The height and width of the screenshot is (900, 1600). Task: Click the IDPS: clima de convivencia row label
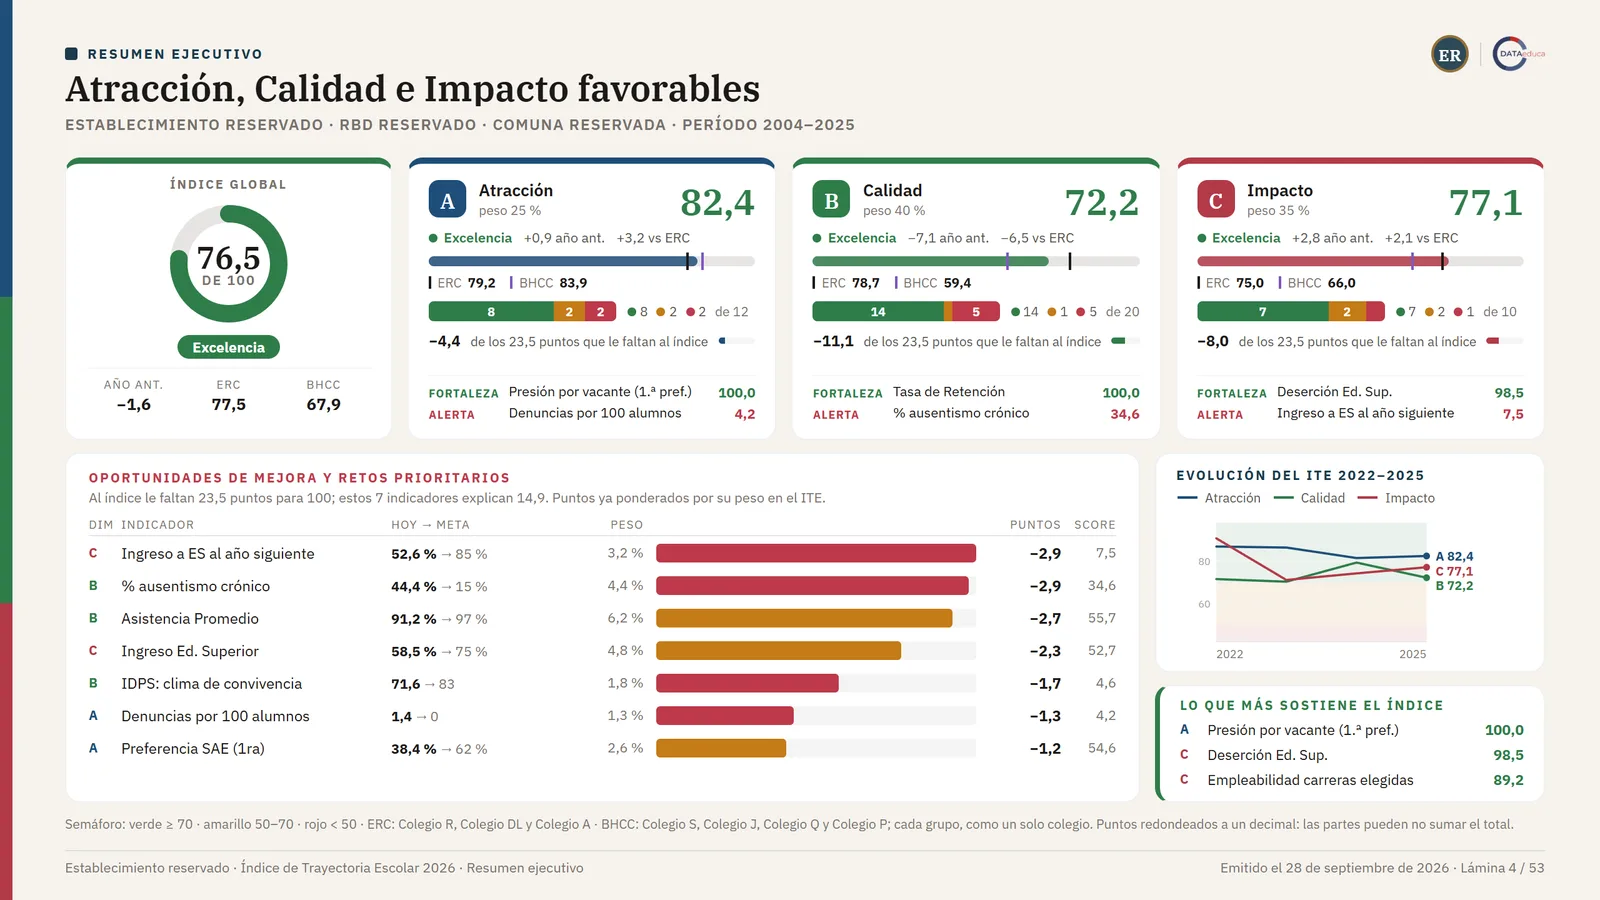(211, 684)
